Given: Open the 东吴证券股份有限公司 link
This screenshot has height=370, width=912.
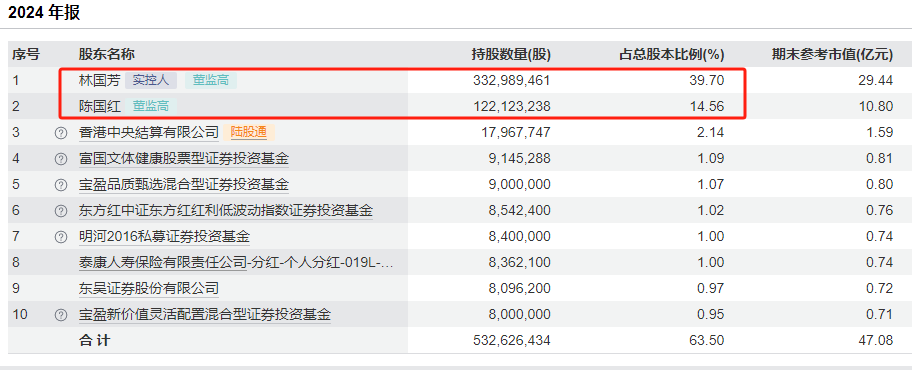Looking at the screenshot, I should (x=149, y=289).
